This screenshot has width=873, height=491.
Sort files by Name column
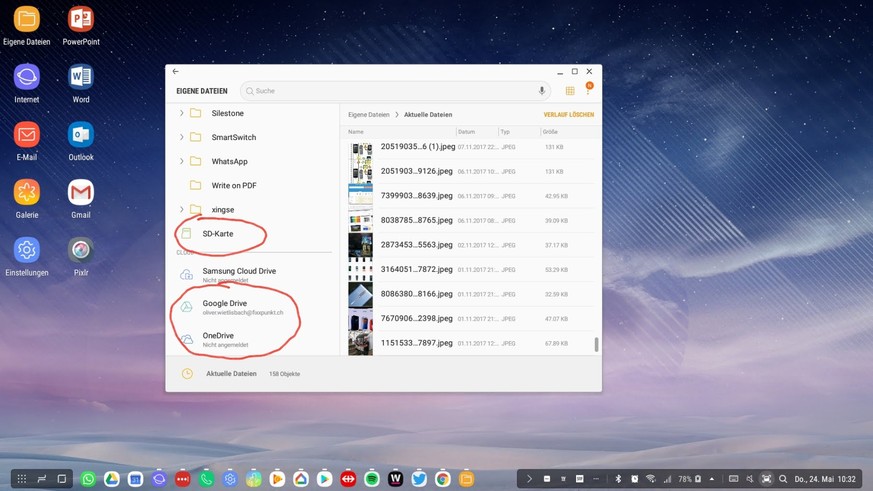[356, 132]
